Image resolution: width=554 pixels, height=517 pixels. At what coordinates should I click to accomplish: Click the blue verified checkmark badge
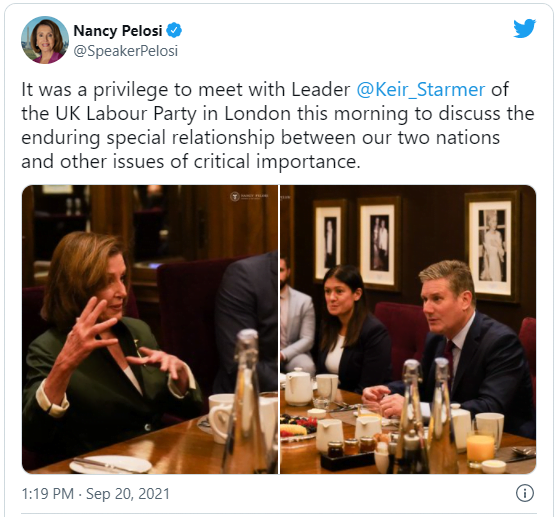174,30
